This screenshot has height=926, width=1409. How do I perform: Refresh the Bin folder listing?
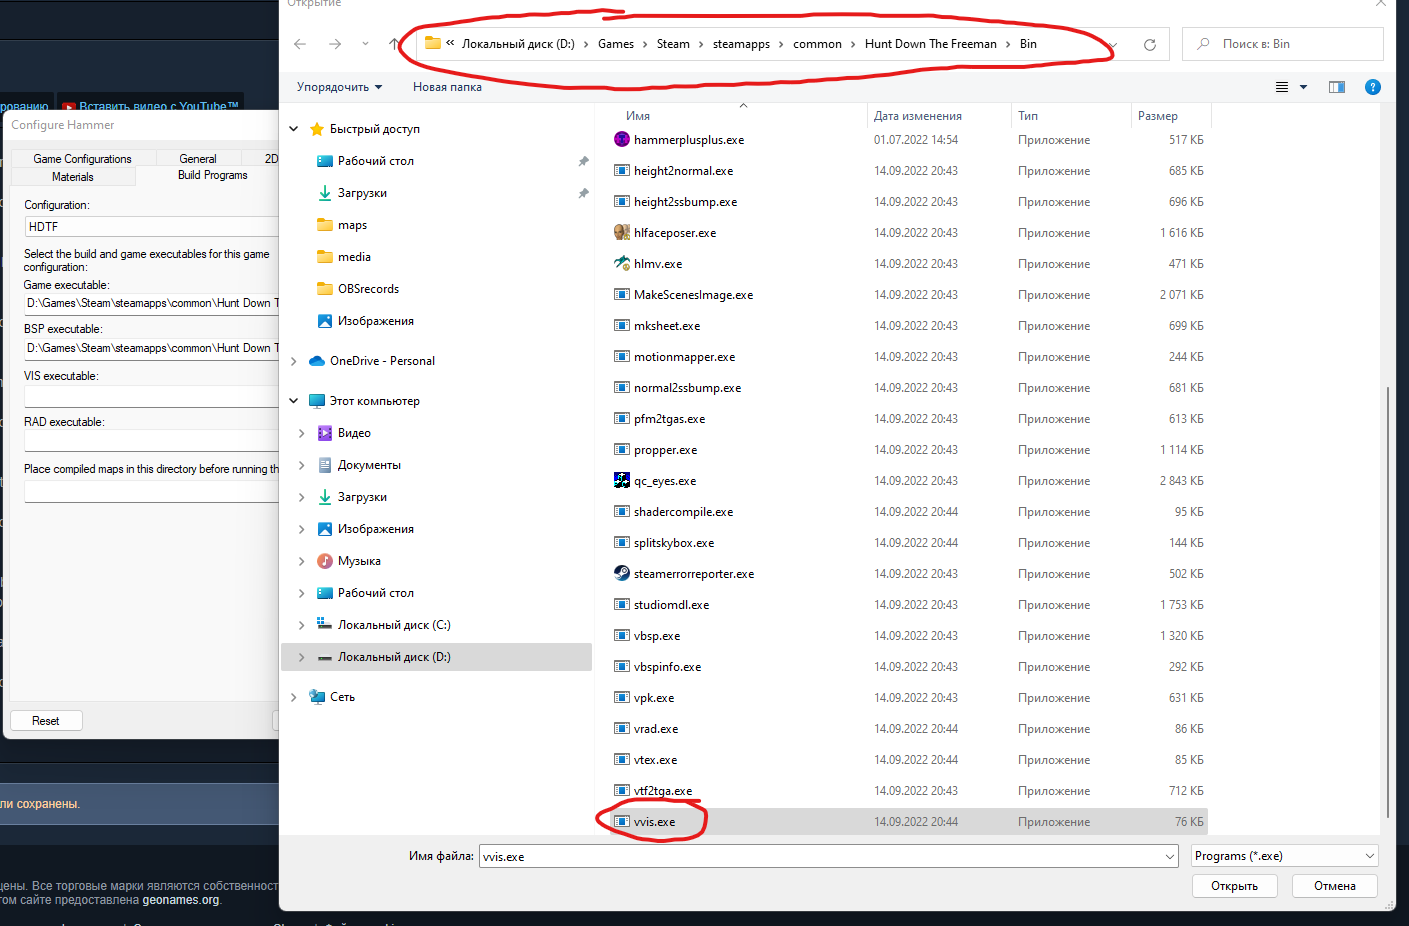pos(1150,44)
